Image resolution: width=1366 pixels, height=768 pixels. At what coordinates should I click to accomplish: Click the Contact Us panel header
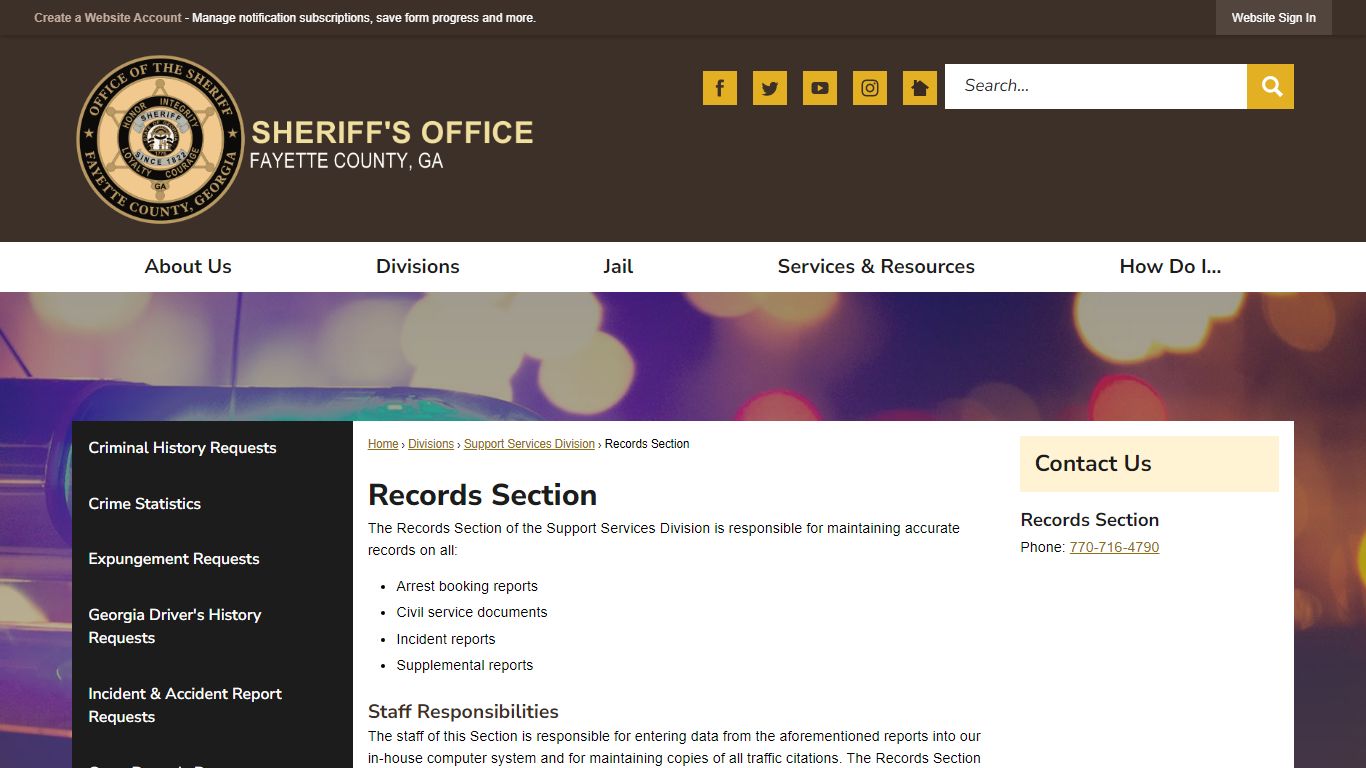(x=1149, y=464)
